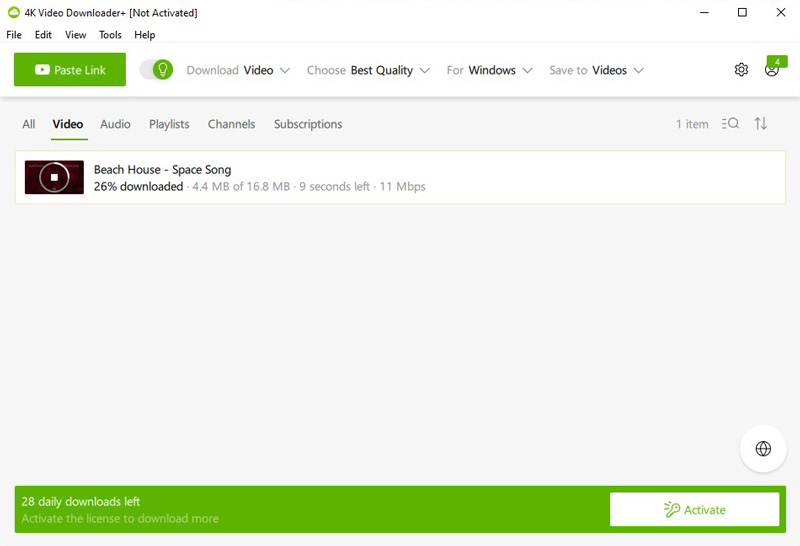Open the View menu

(x=76, y=35)
